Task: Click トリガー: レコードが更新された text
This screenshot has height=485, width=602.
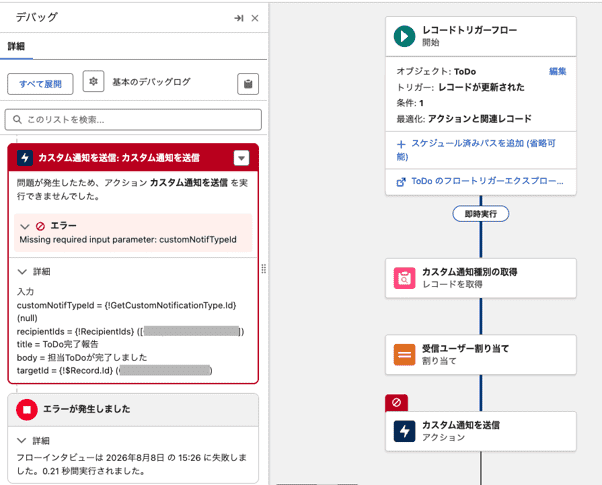Action: pyautogui.click(x=460, y=88)
